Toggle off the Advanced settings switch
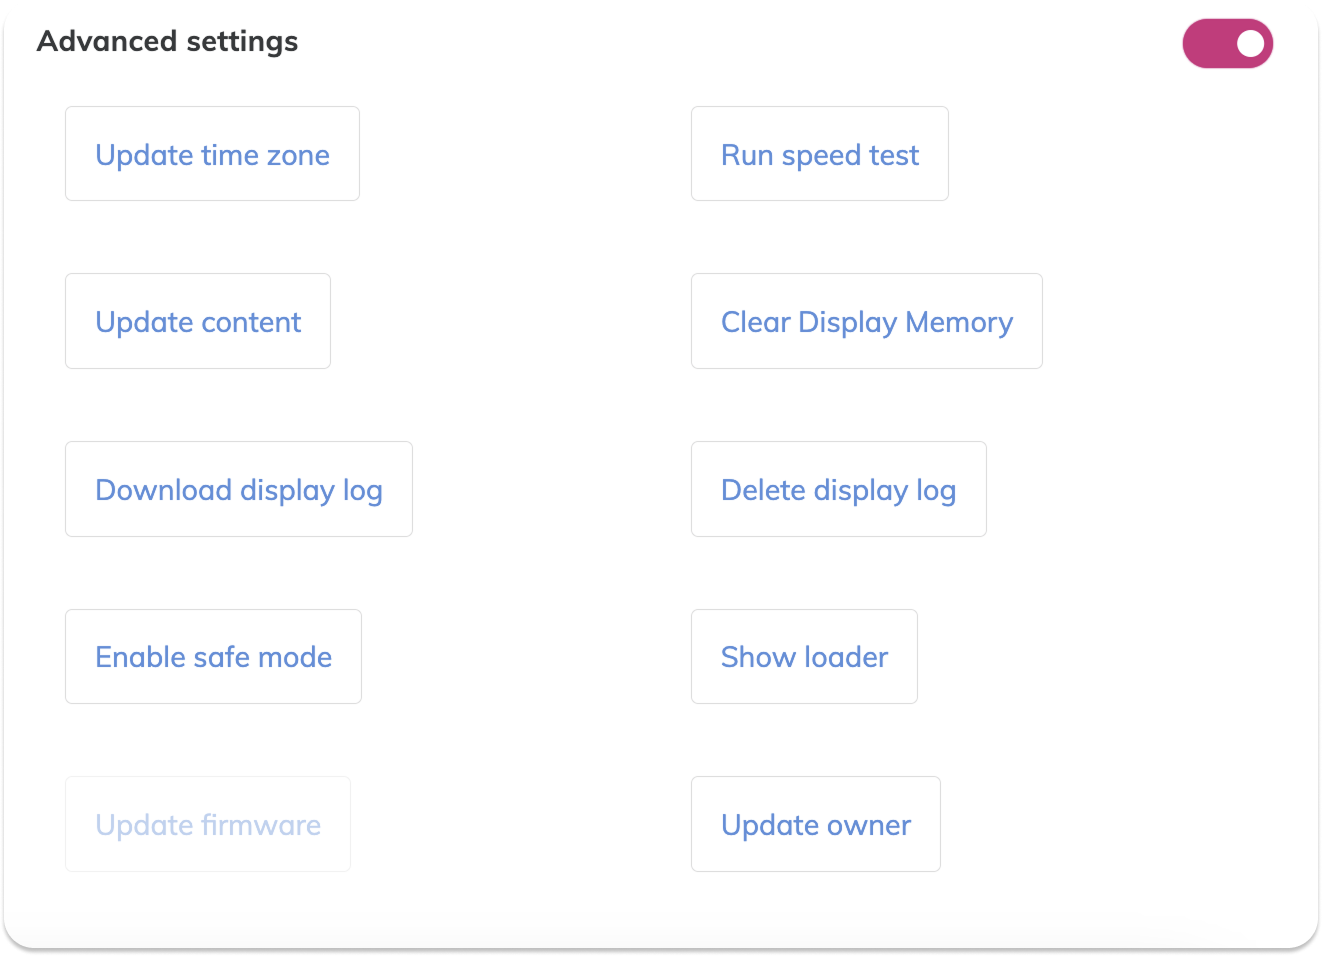 tap(1227, 43)
